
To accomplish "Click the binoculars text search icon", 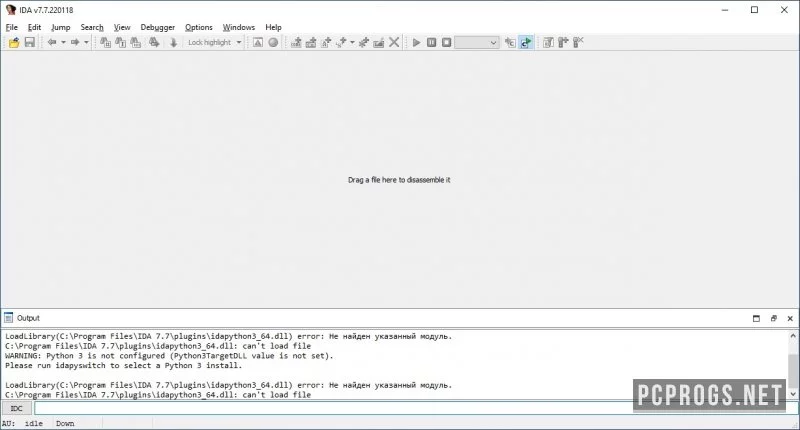I will click(x=120, y=42).
